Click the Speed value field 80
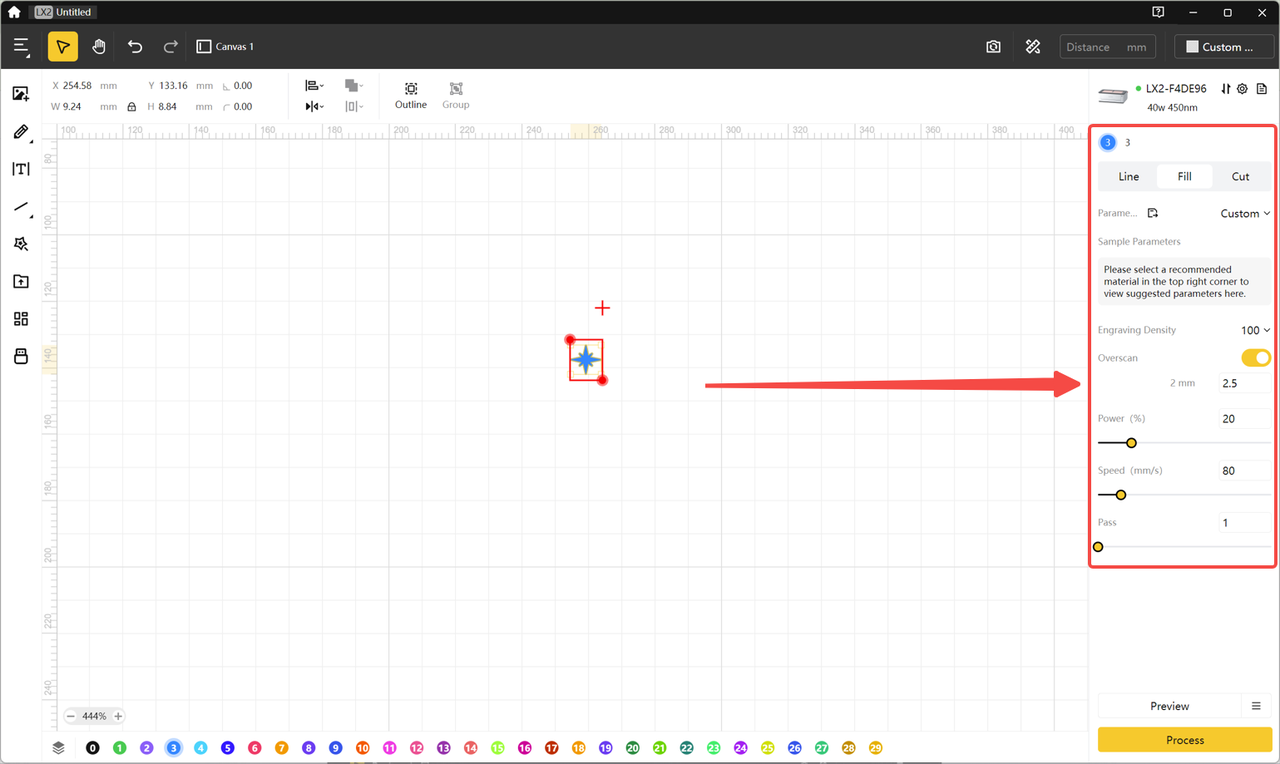Screen dimensions: 1280x764 (x=1245, y=471)
